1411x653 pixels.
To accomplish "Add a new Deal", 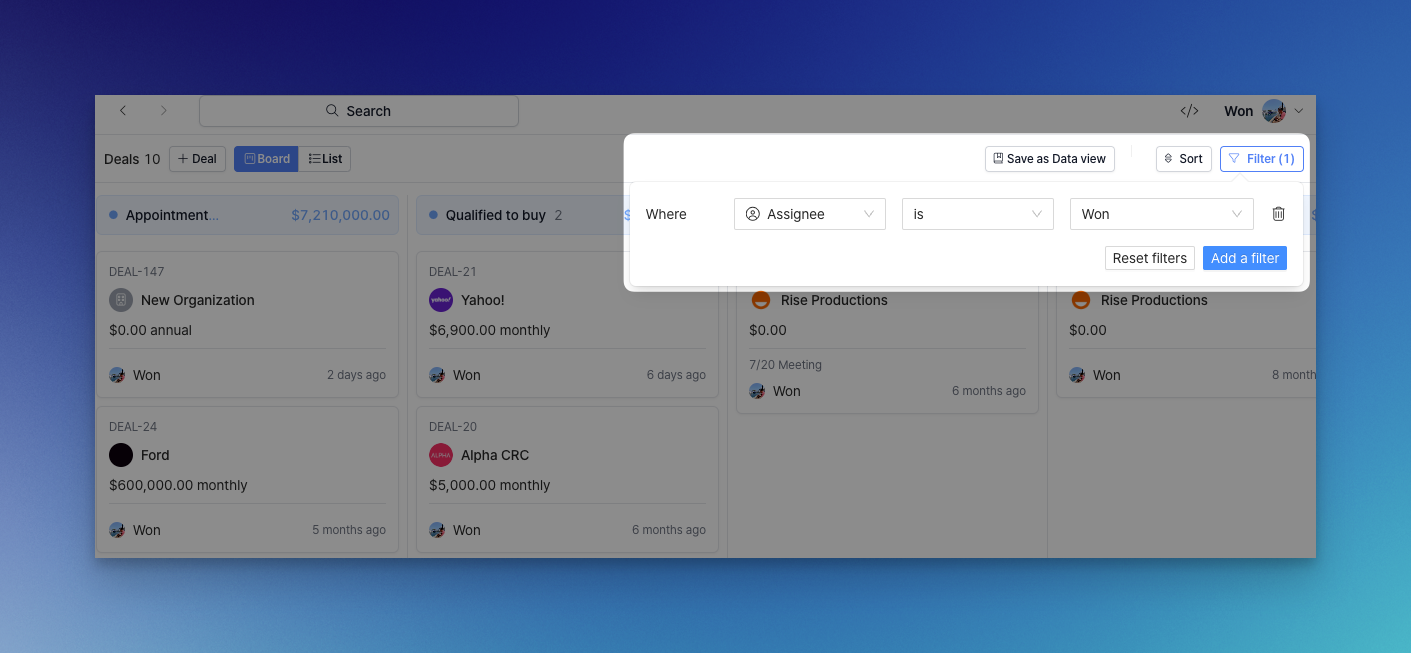I will (x=197, y=159).
